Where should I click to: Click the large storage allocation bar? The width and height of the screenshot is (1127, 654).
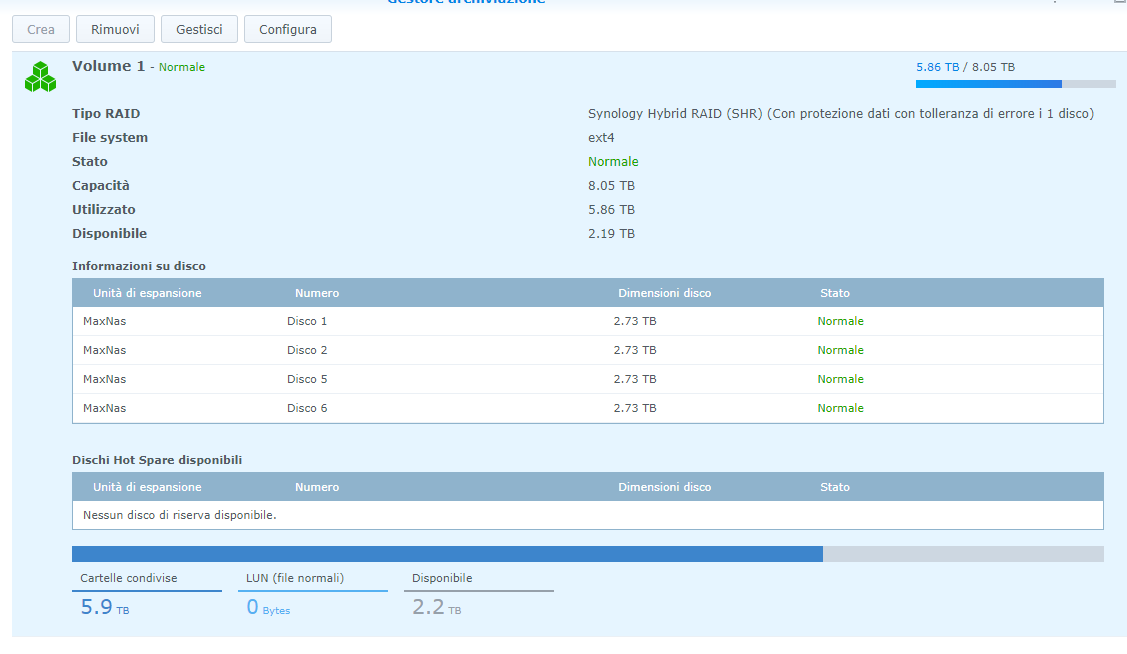[587, 554]
